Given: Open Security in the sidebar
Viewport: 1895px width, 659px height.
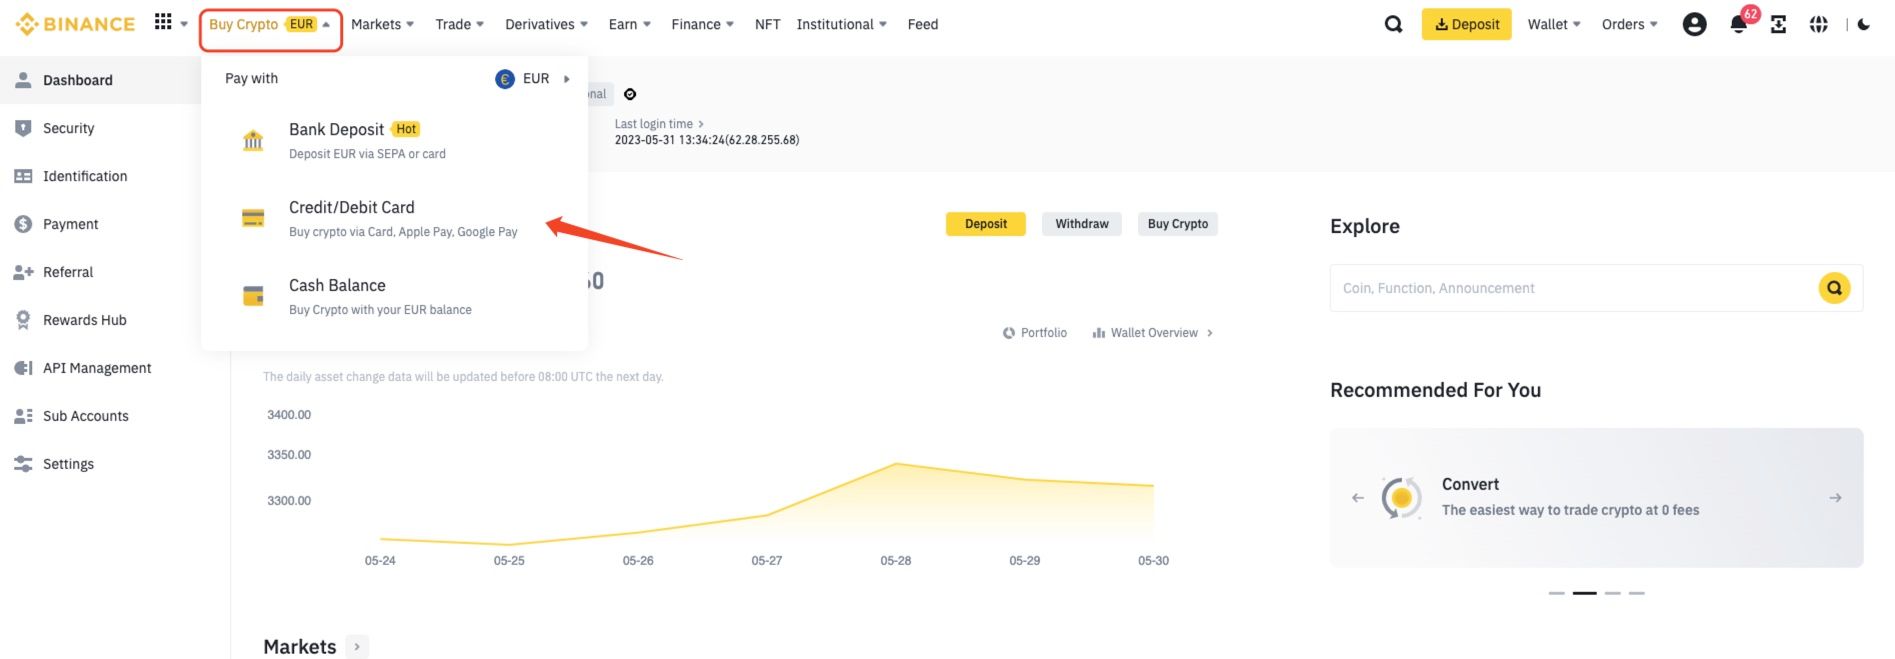Looking at the screenshot, I should click(68, 128).
